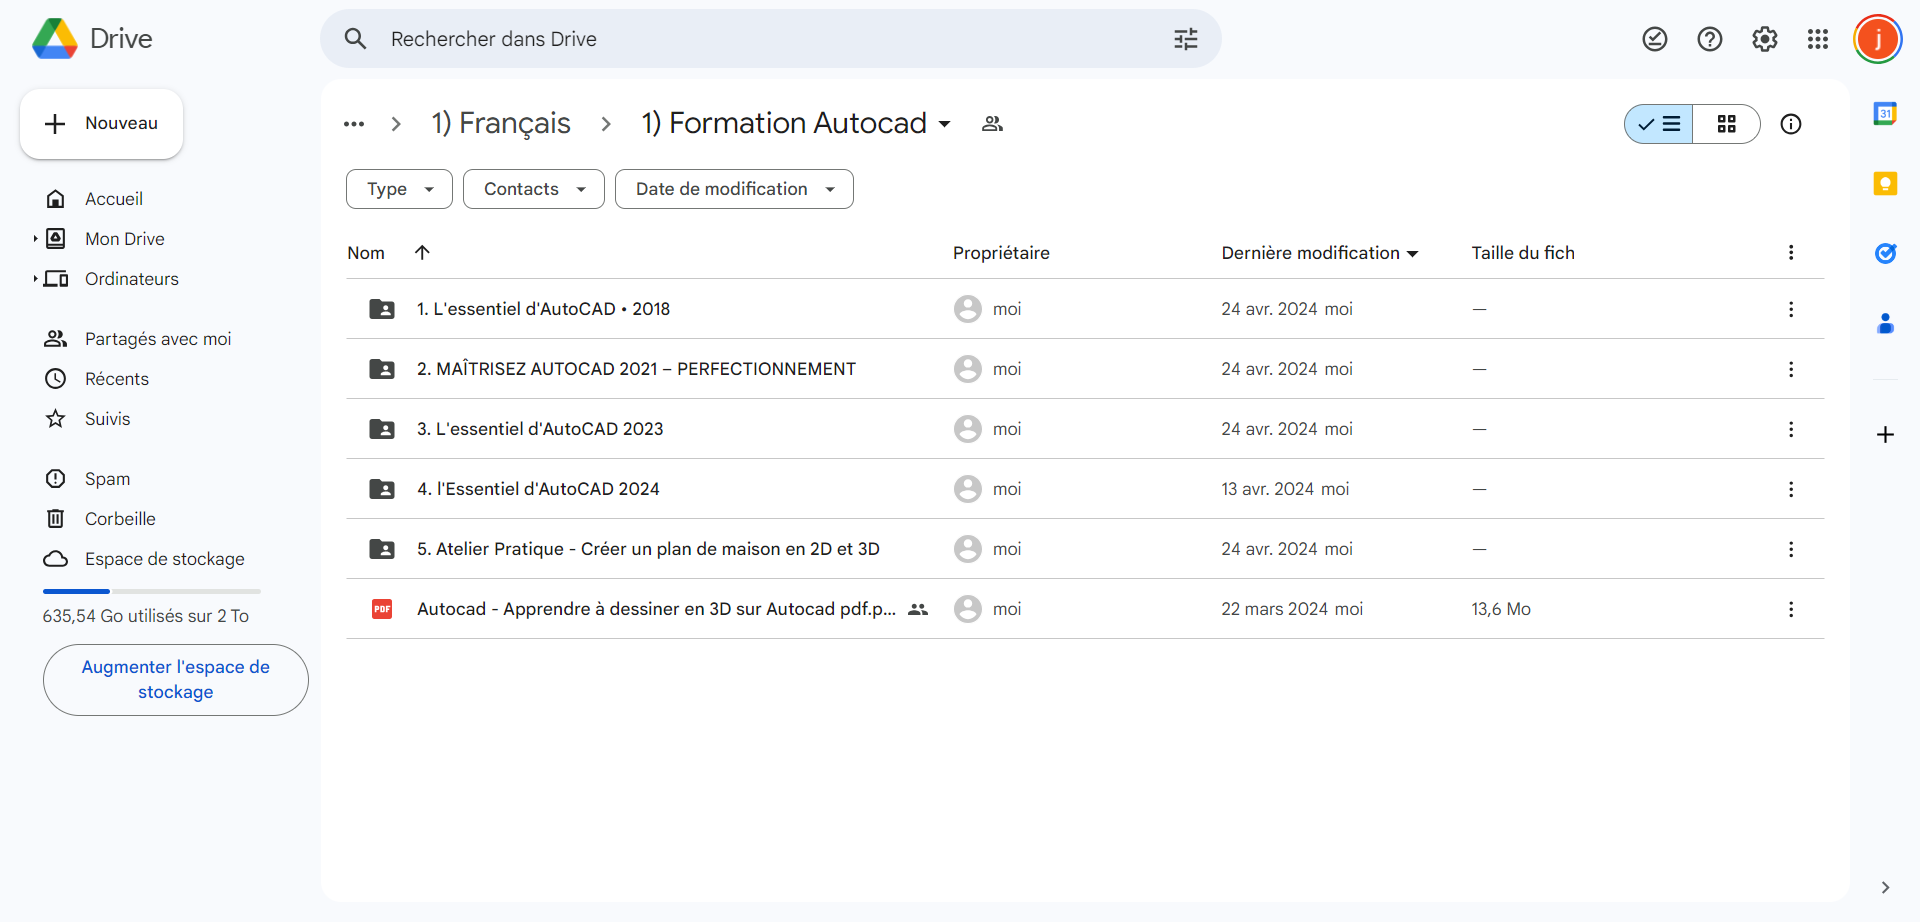Open the Help question mark icon
The image size is (1920, 922).
(1710, 39)
